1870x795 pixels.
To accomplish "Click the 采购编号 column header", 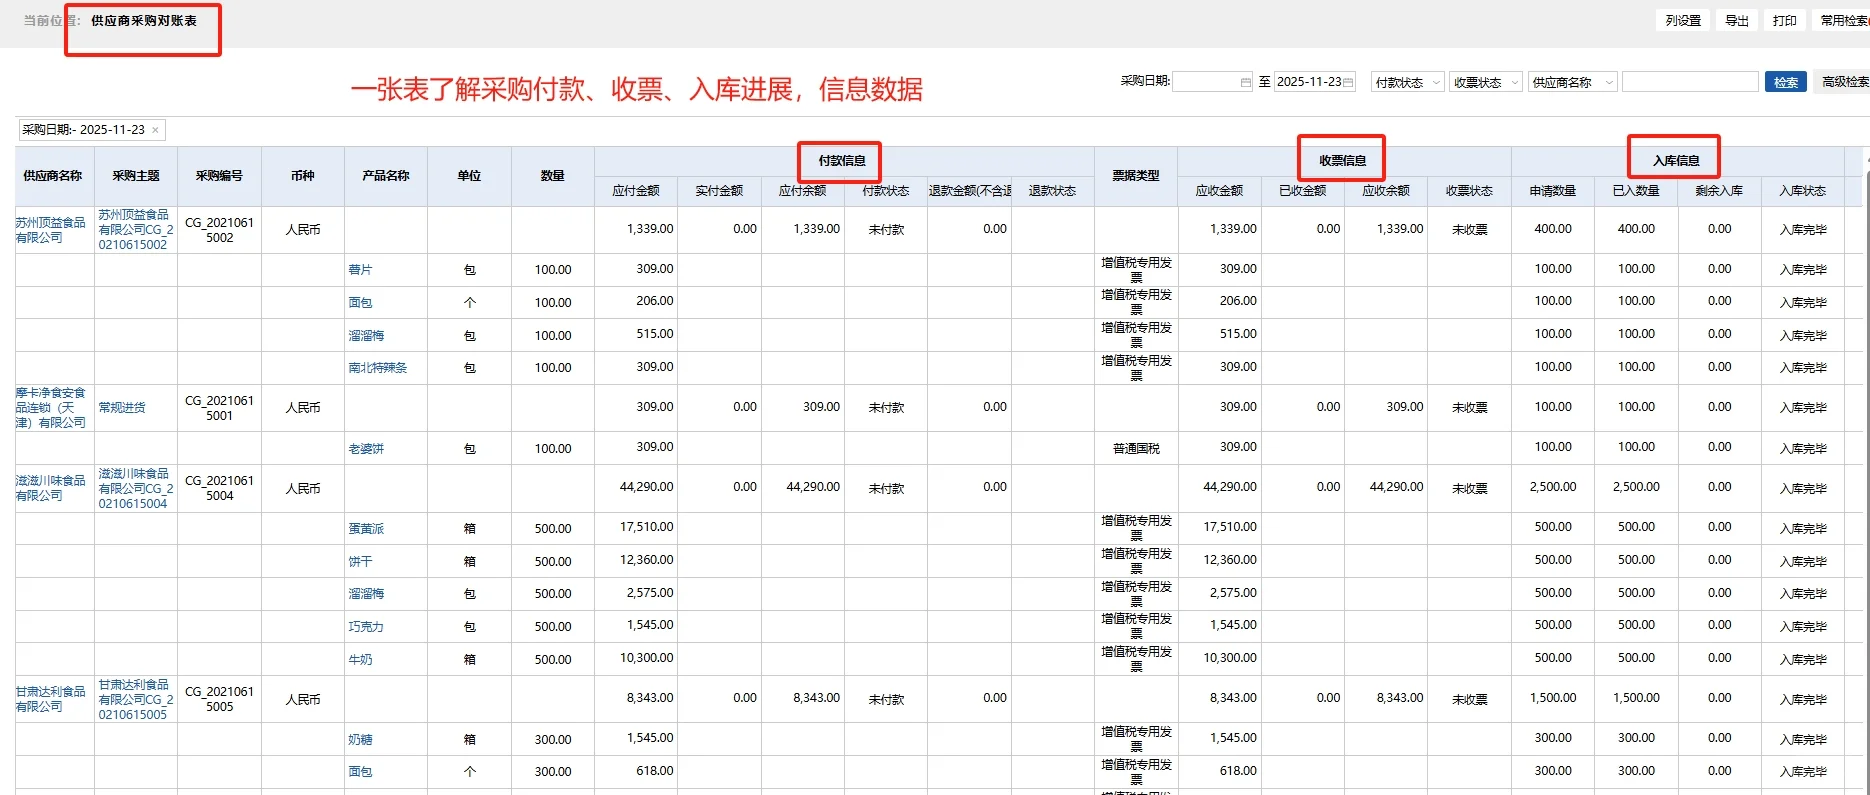I will pos(220,176).
